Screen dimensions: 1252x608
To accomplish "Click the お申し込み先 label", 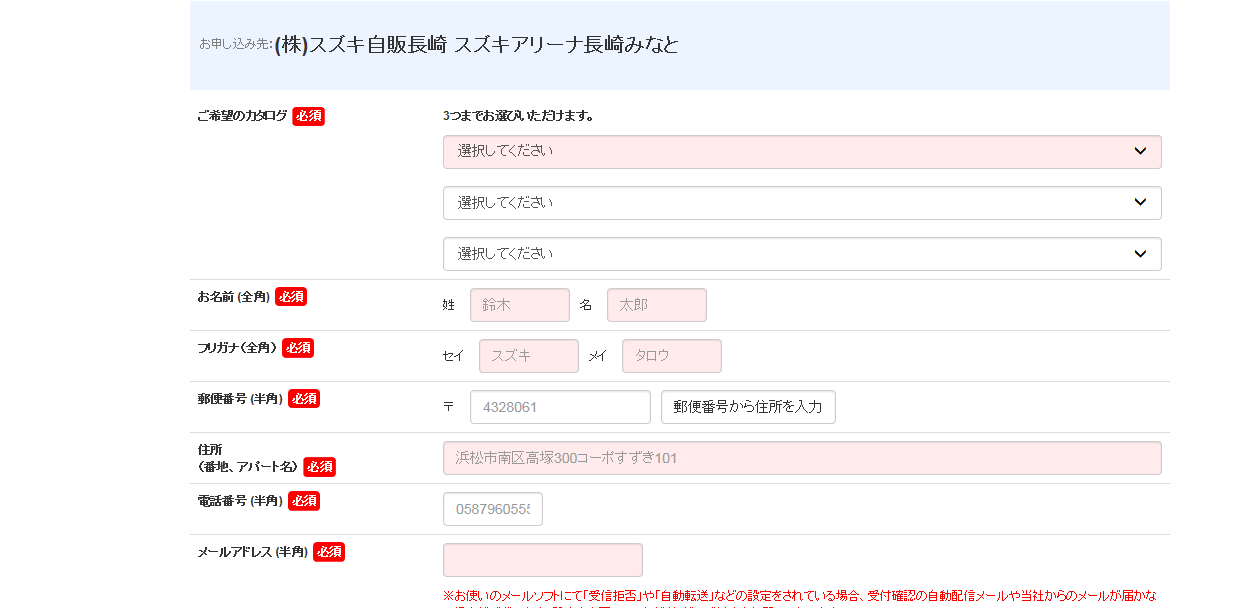I will click(235, 44).
